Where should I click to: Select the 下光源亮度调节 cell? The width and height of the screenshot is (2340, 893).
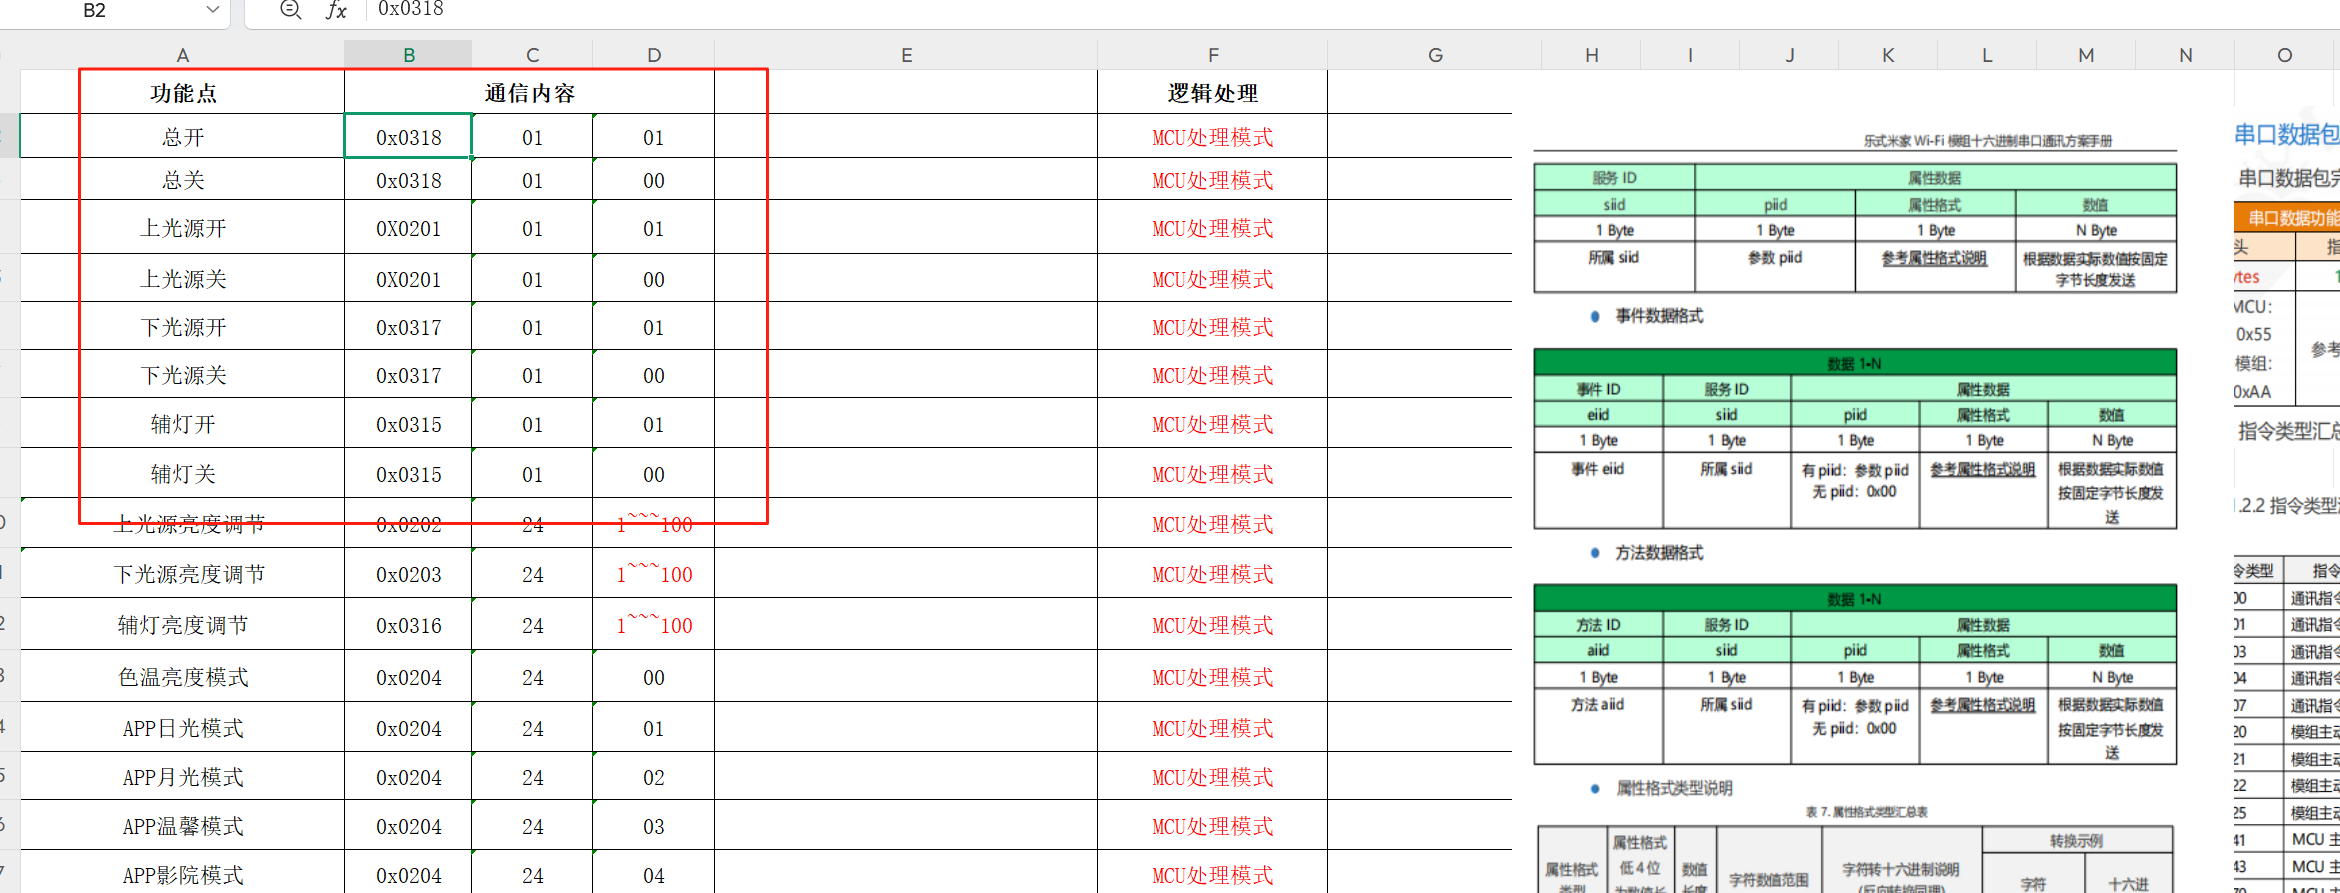click(x=182, y=574)
